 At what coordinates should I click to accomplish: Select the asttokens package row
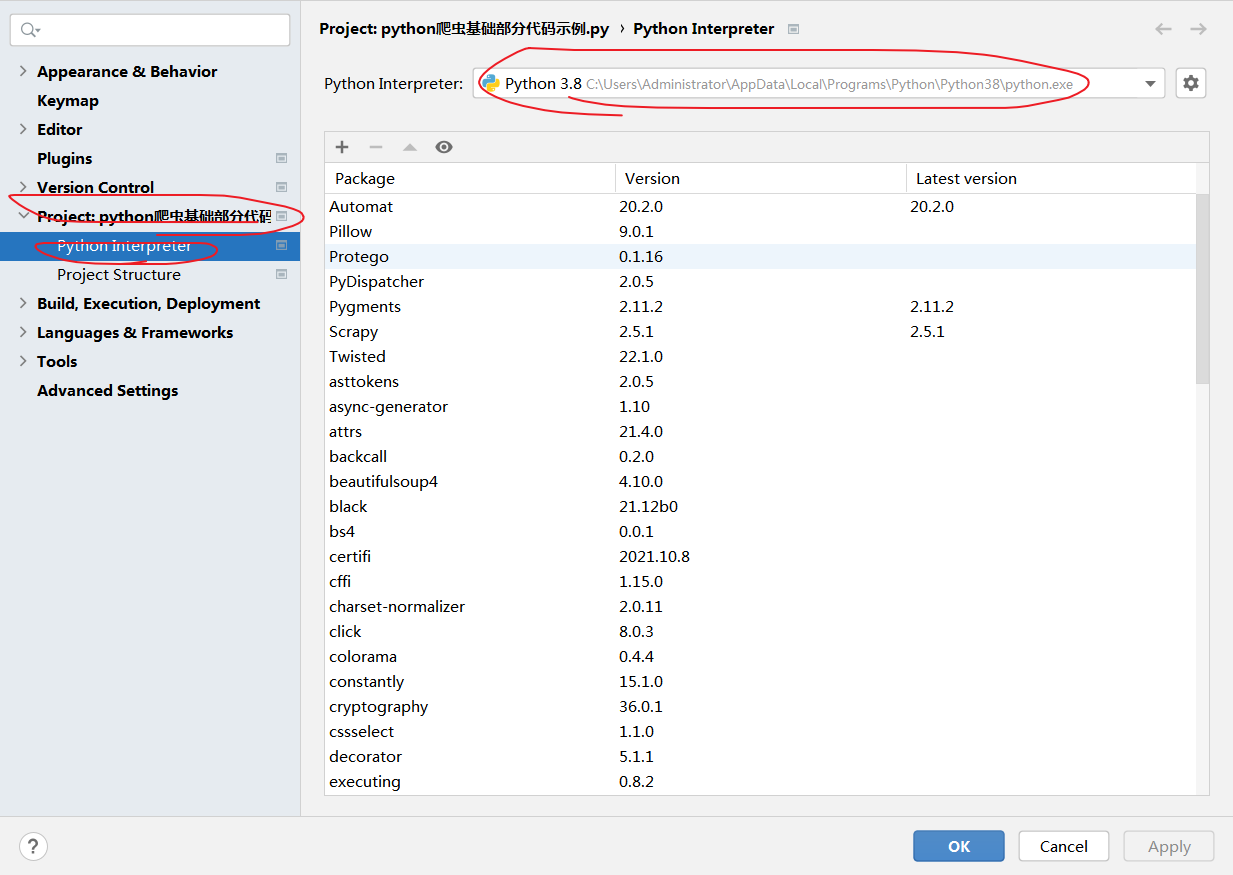tap(760, 381)
